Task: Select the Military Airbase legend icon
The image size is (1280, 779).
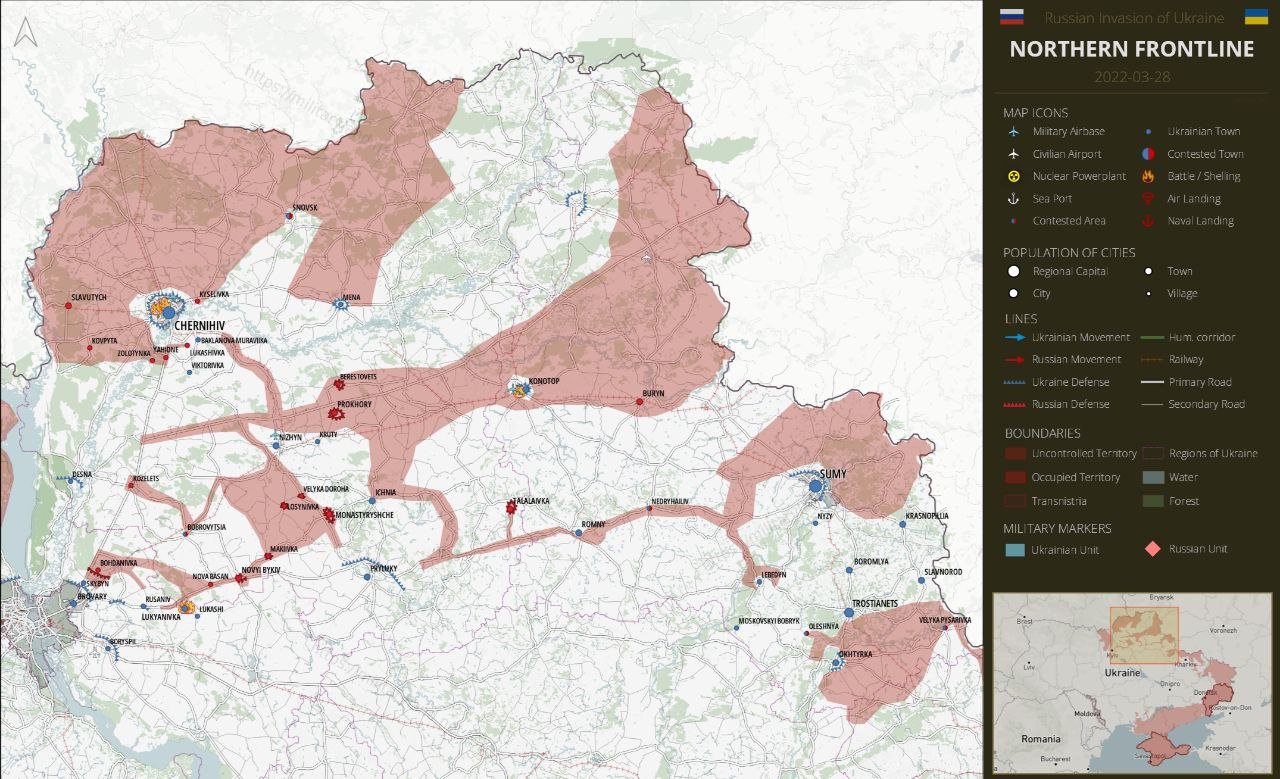Action: [x=1014, y=132]
